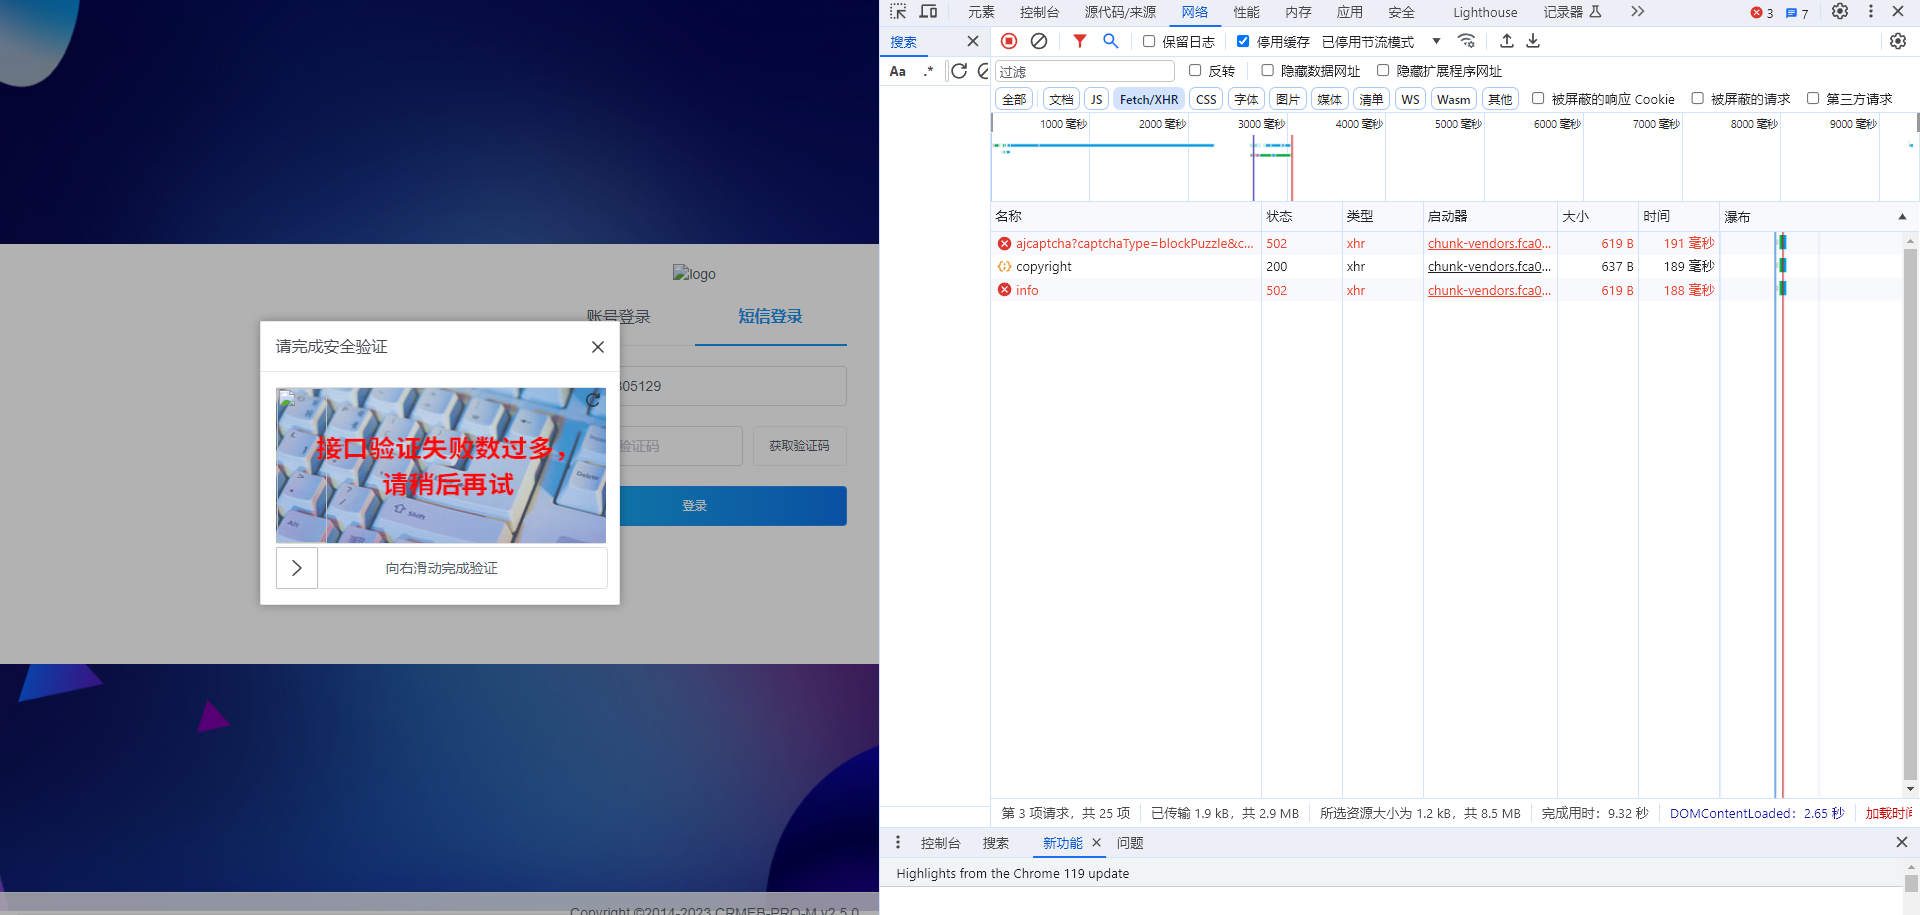Clear the network log
The width and height of the screenshot is (1920, 915).
coord(1039,41)
